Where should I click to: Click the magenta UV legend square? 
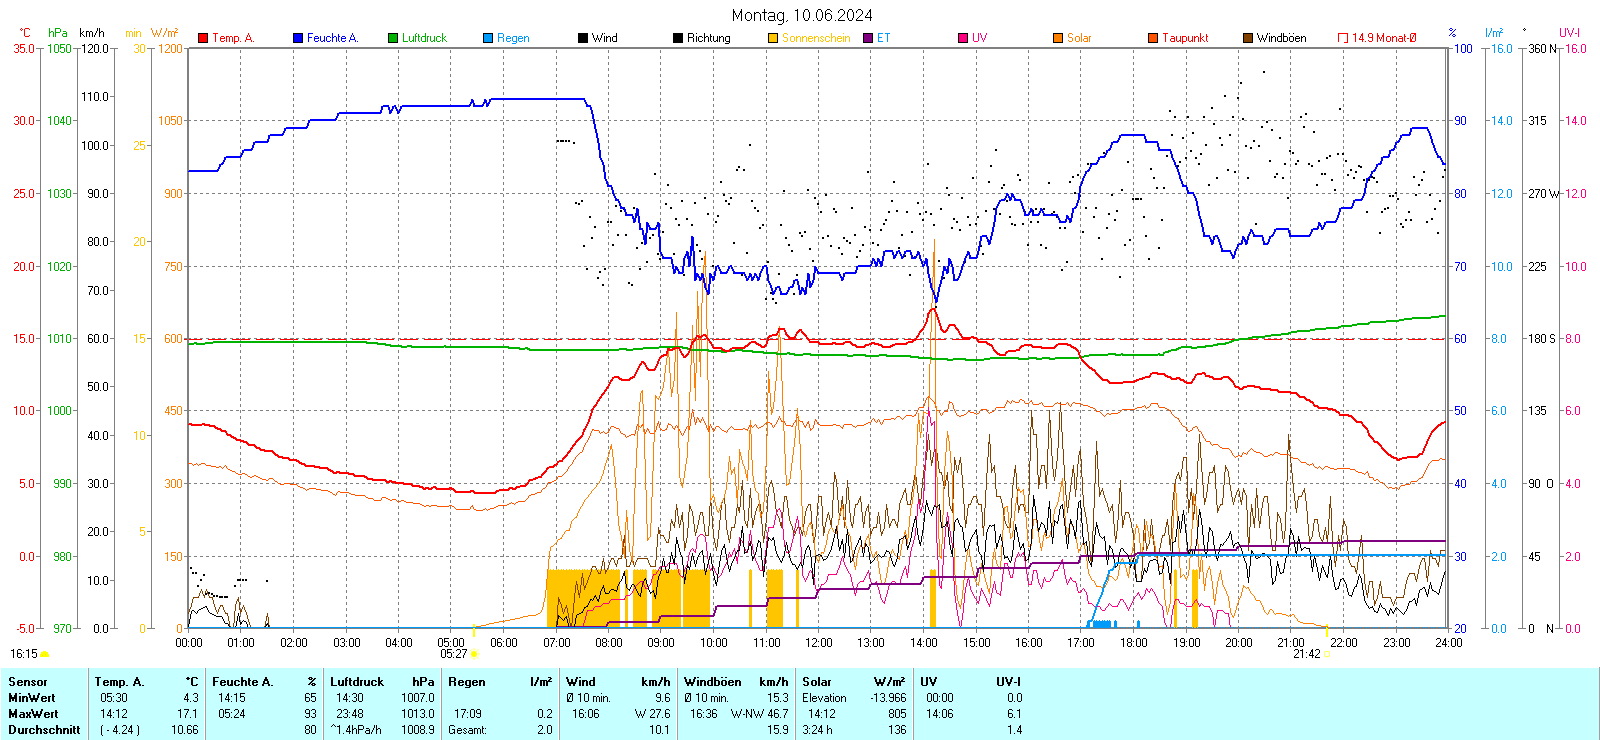coord(963,38)
